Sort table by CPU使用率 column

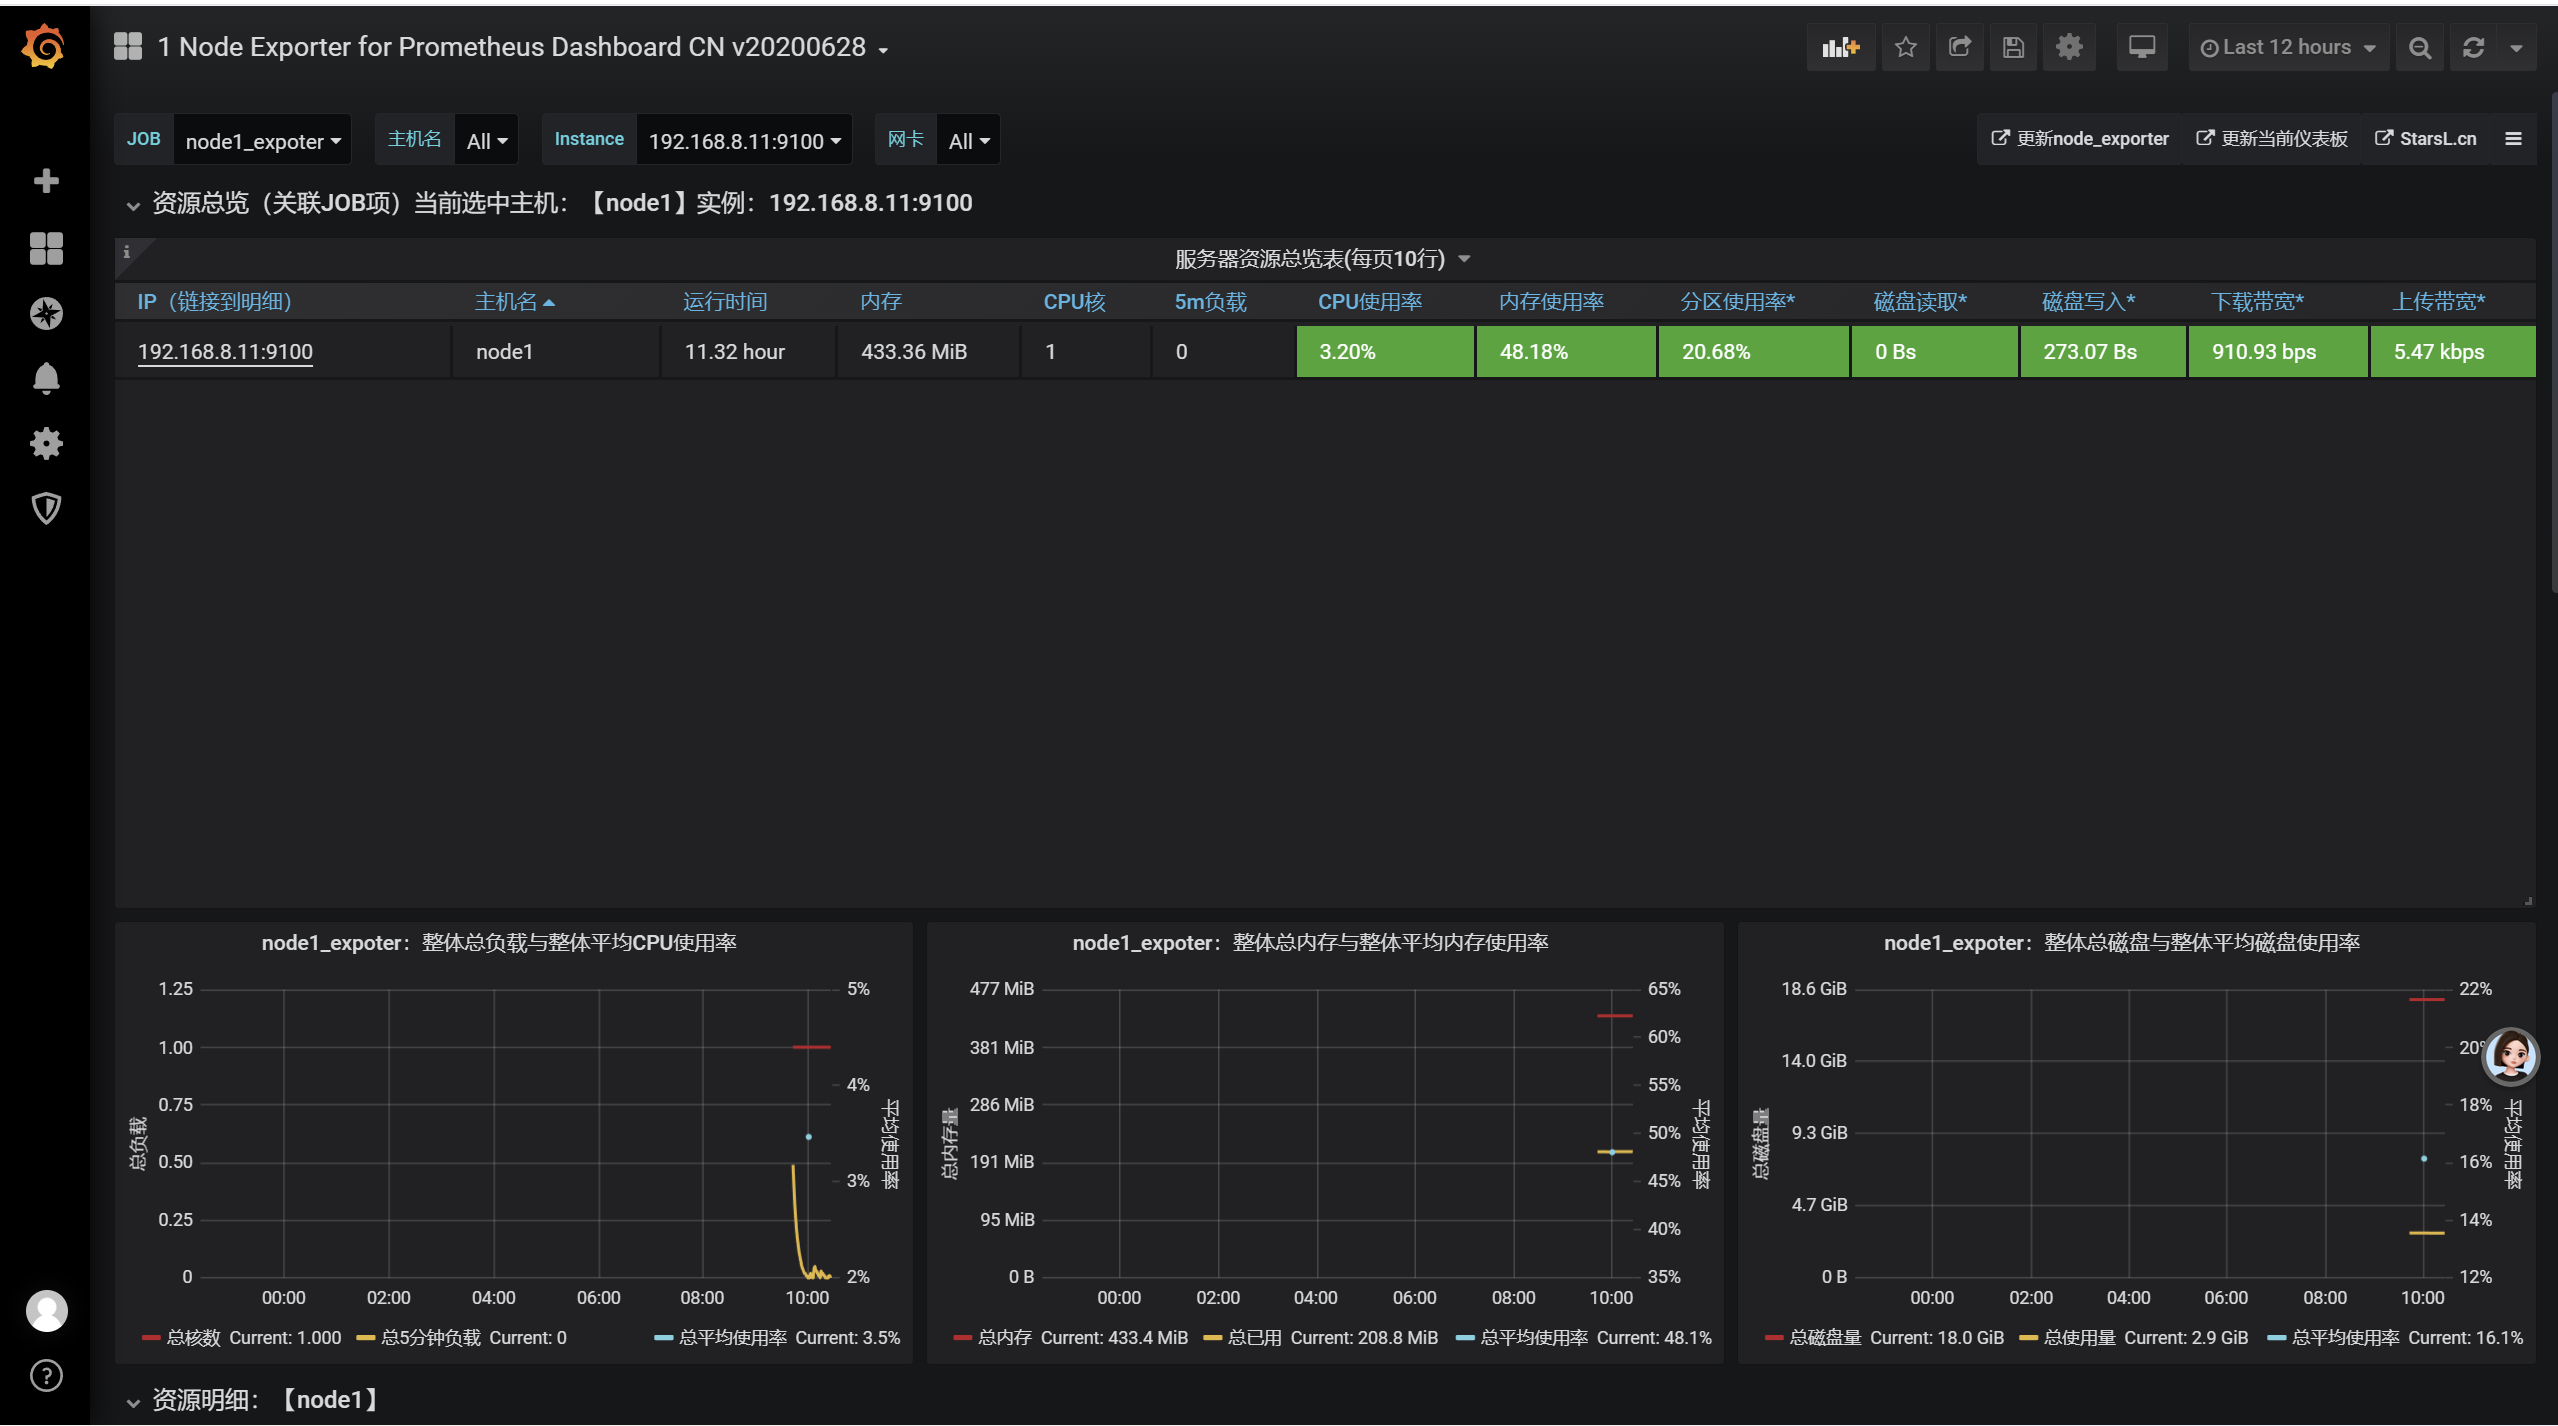pos(1370,302)
